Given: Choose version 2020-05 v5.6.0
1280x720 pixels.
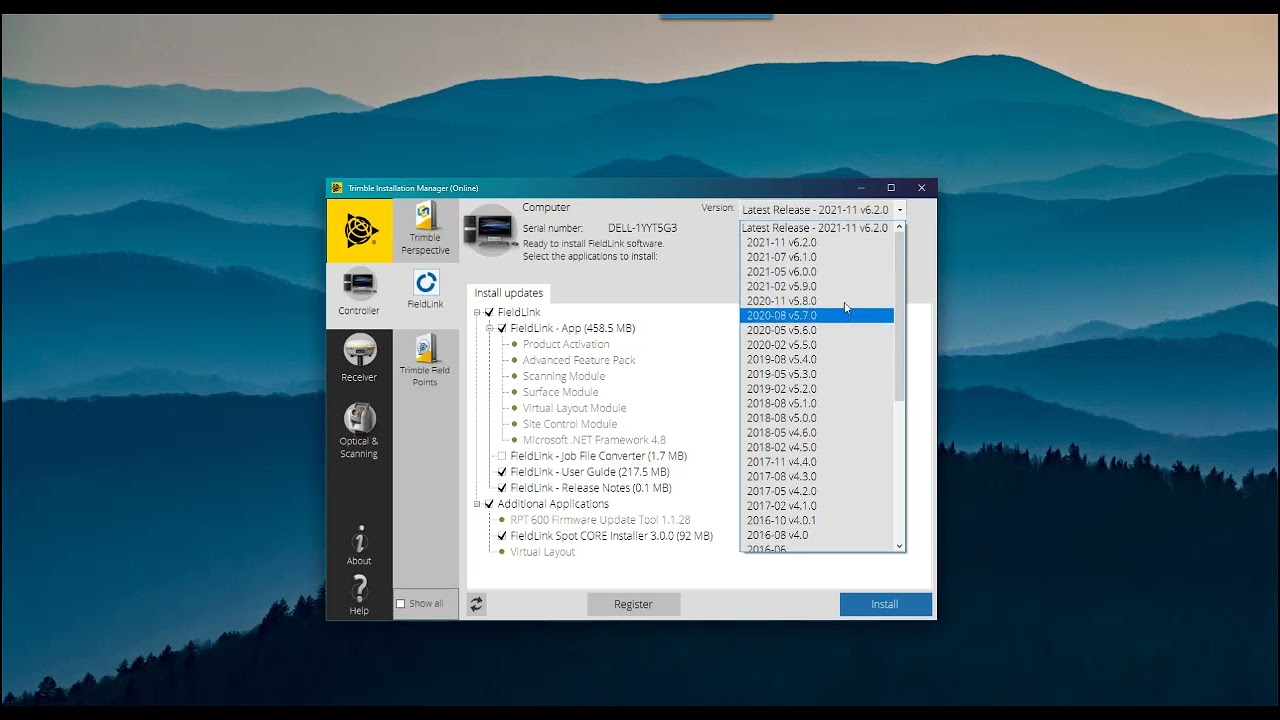Looking at the screenshot, I should click(816, 330).
